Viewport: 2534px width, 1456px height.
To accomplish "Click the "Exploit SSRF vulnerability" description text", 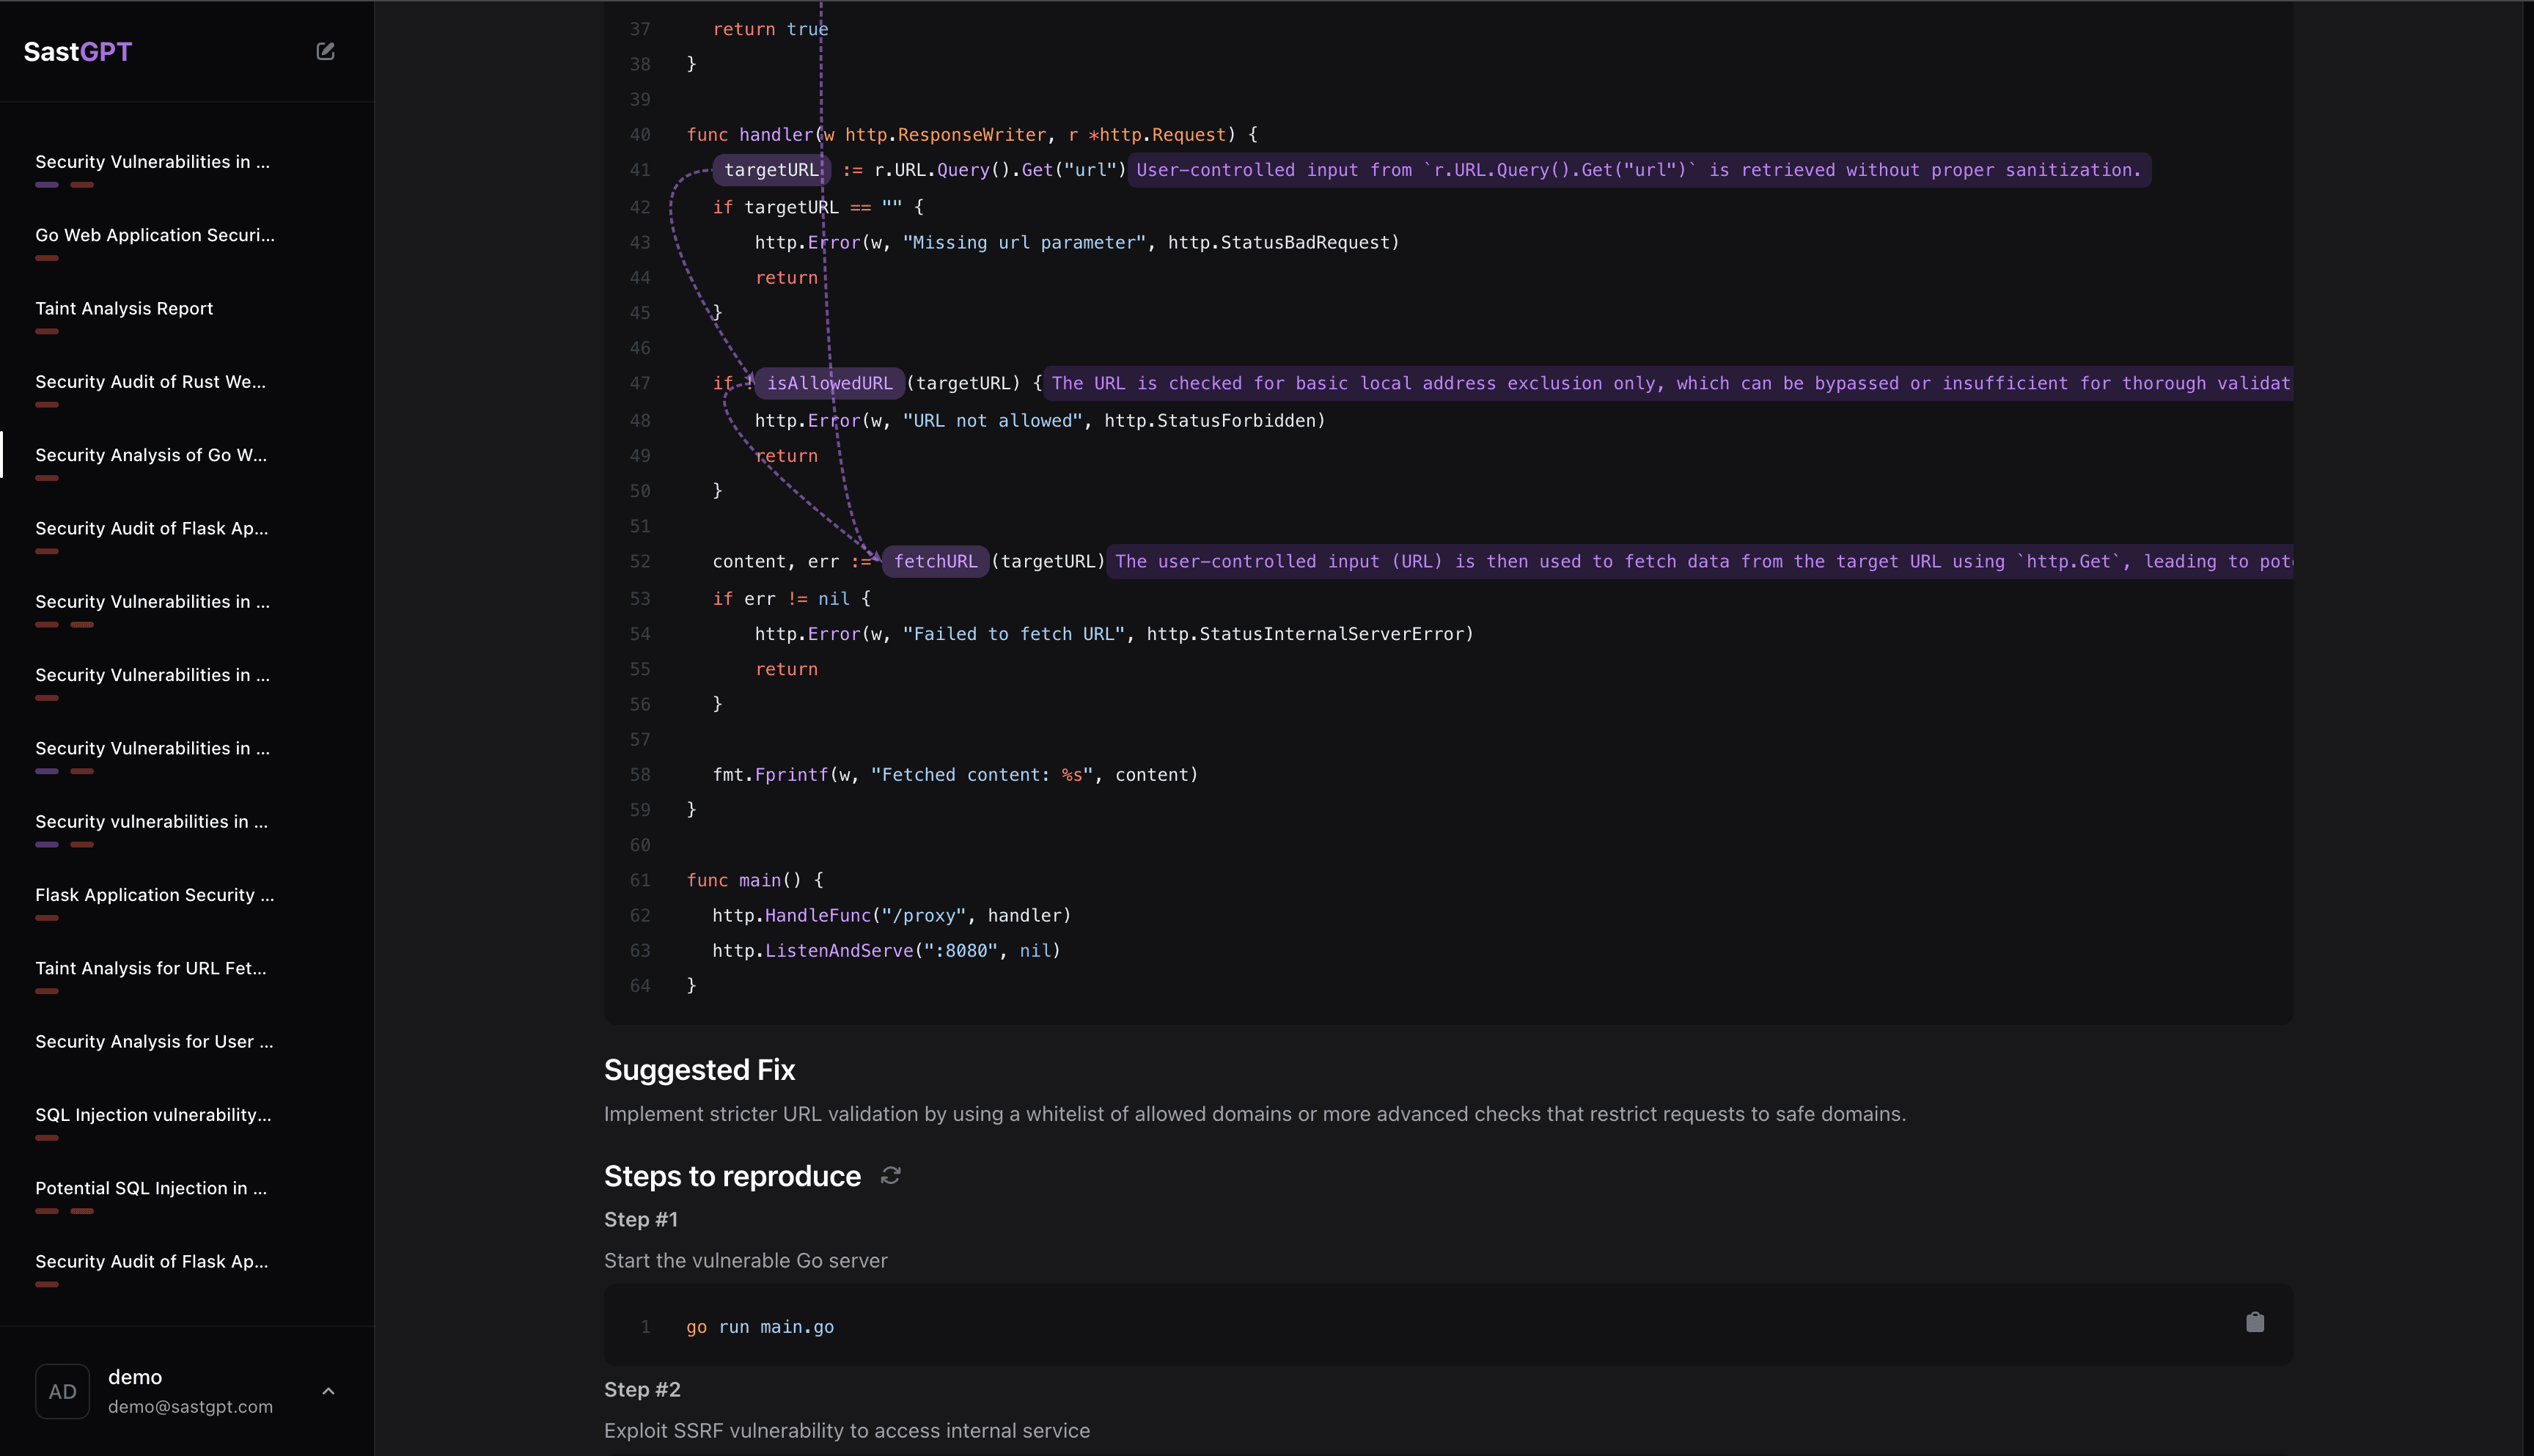I will pyautogui.click(x=847, y=1430).
